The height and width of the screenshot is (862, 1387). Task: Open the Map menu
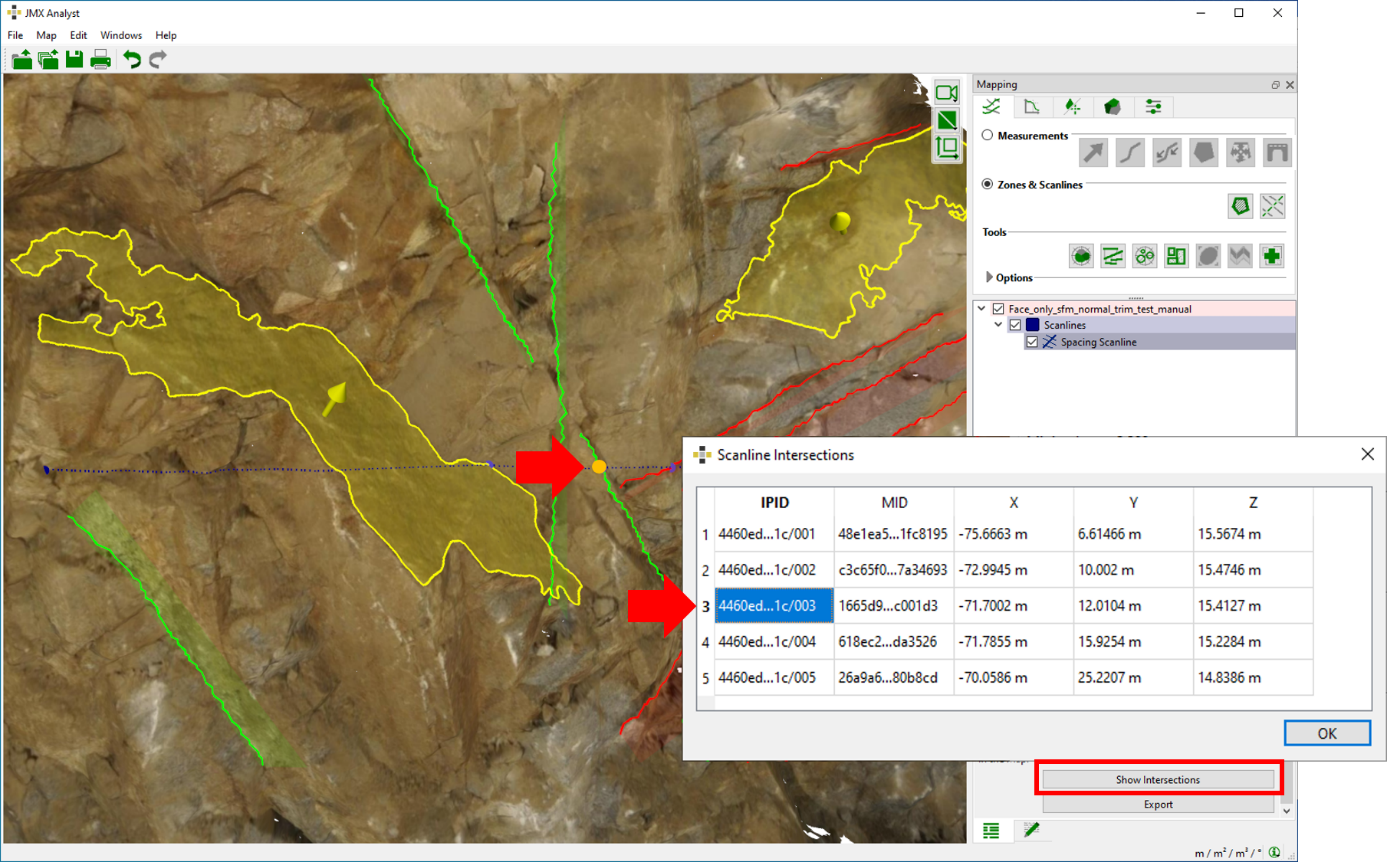point(46,35)
